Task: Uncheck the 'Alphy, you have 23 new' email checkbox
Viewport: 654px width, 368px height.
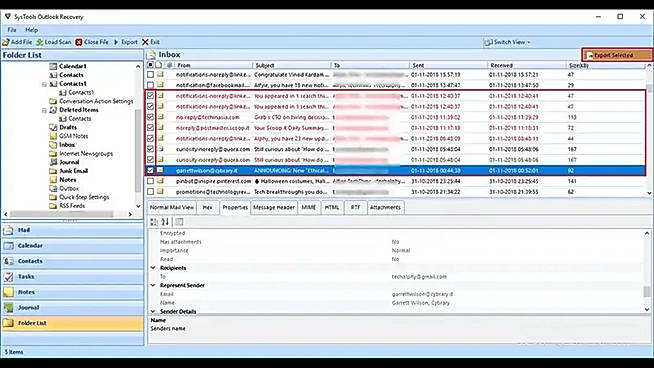Action: point(150,139)
